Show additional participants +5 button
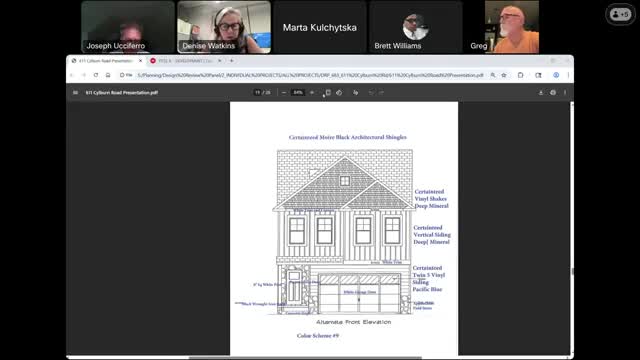Viewport: 640px width, 360px height. click(620, 15)
